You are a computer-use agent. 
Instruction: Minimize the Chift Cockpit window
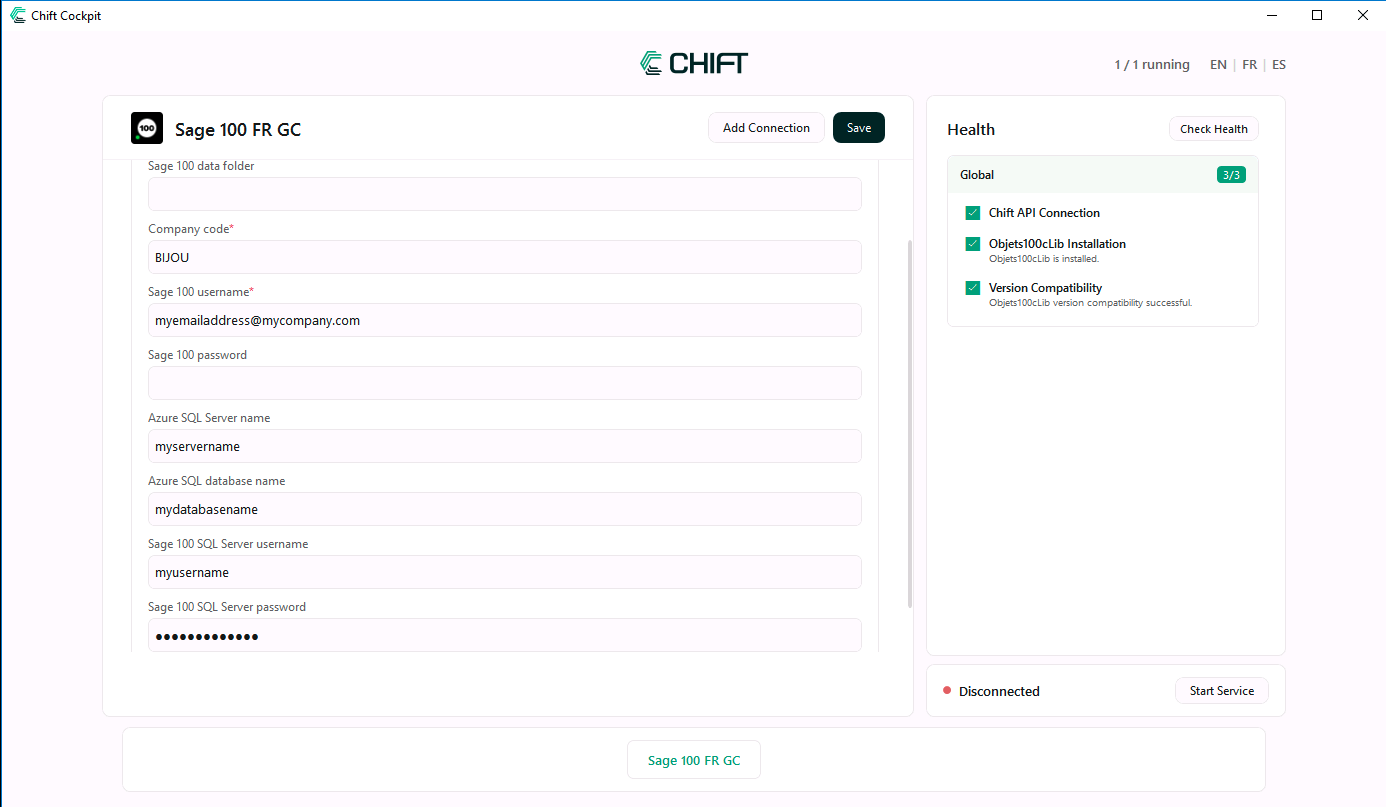pos(1272,15)
